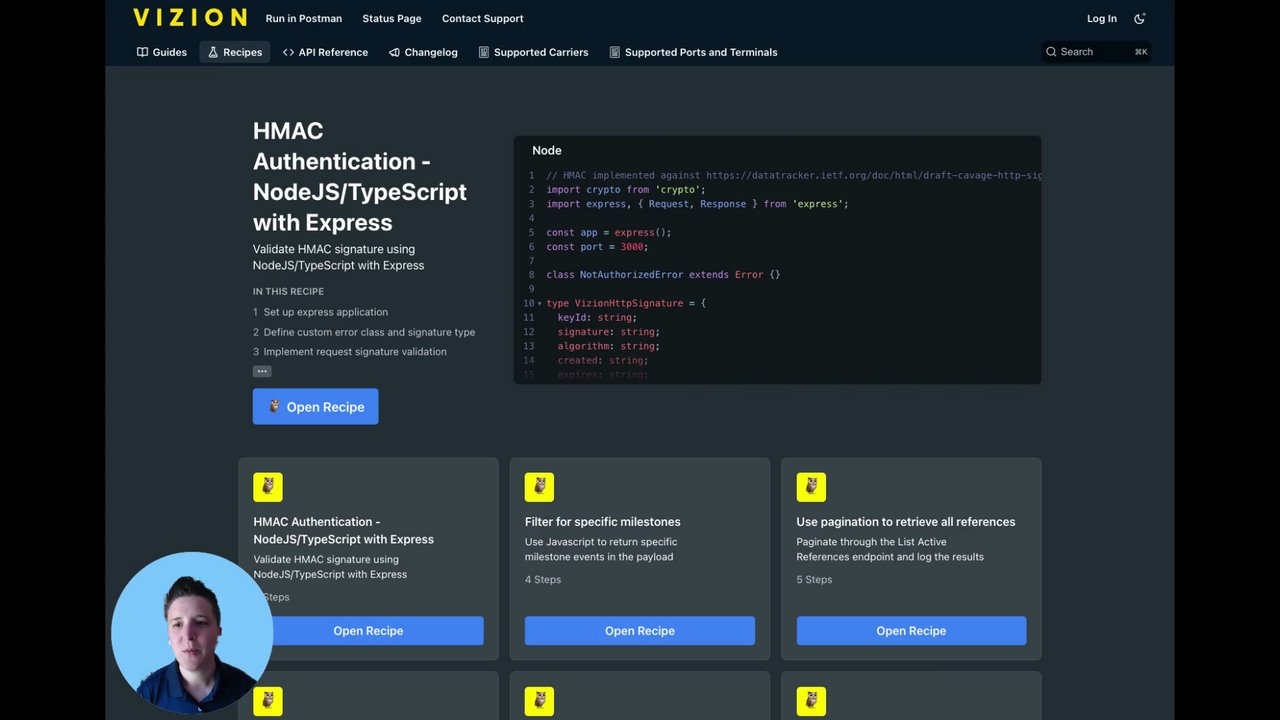Click 'Use pagination to retrieve all references' title

click(x=906, y=522)
